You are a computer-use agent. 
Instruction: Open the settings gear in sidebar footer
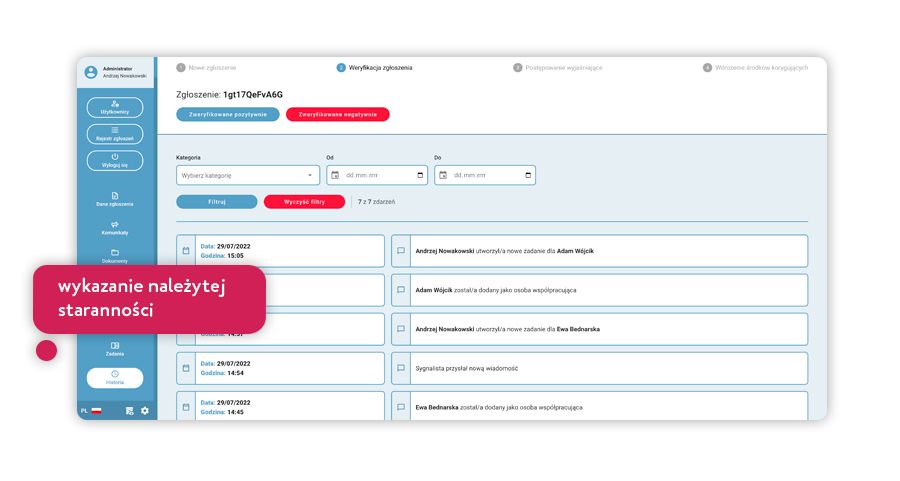tap(145, 411)
